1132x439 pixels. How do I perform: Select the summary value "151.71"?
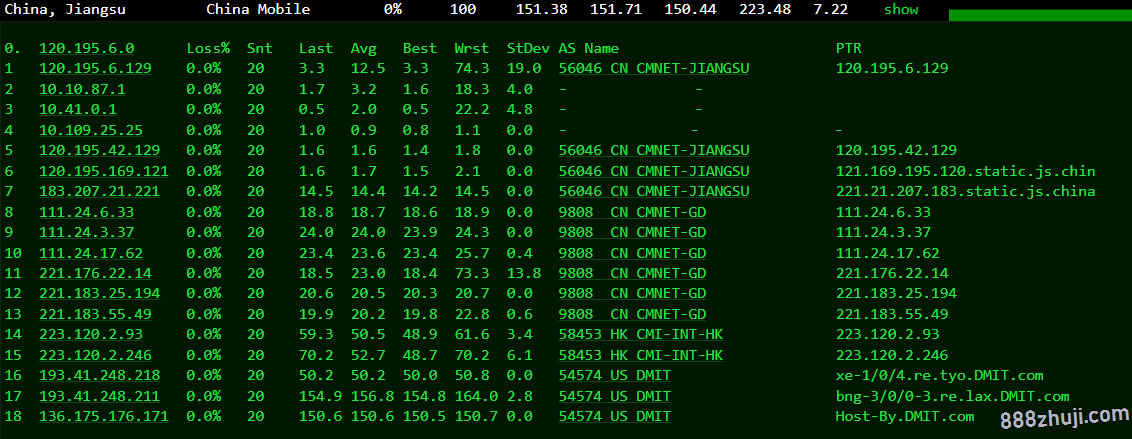(616, 9)
